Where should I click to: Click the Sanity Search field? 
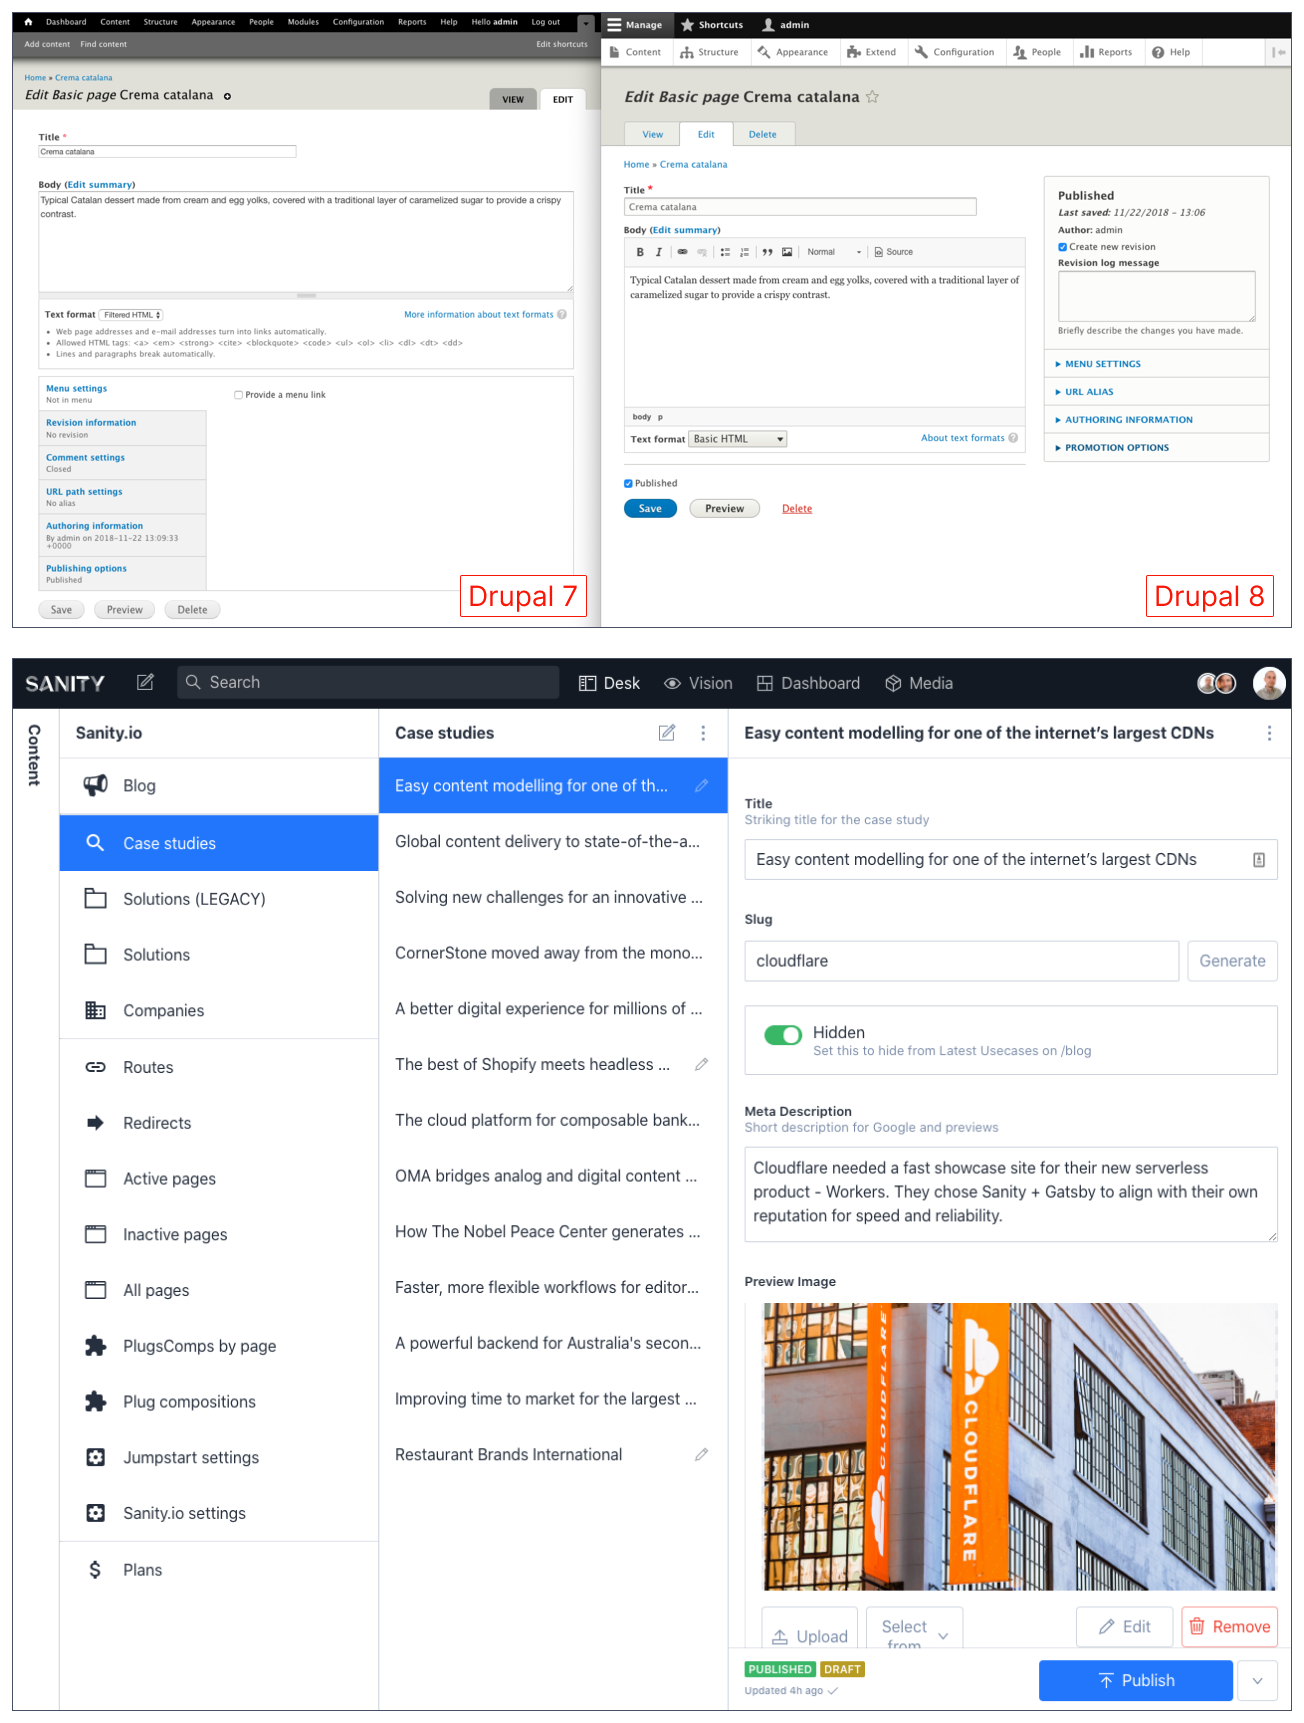tap(368, 682)
